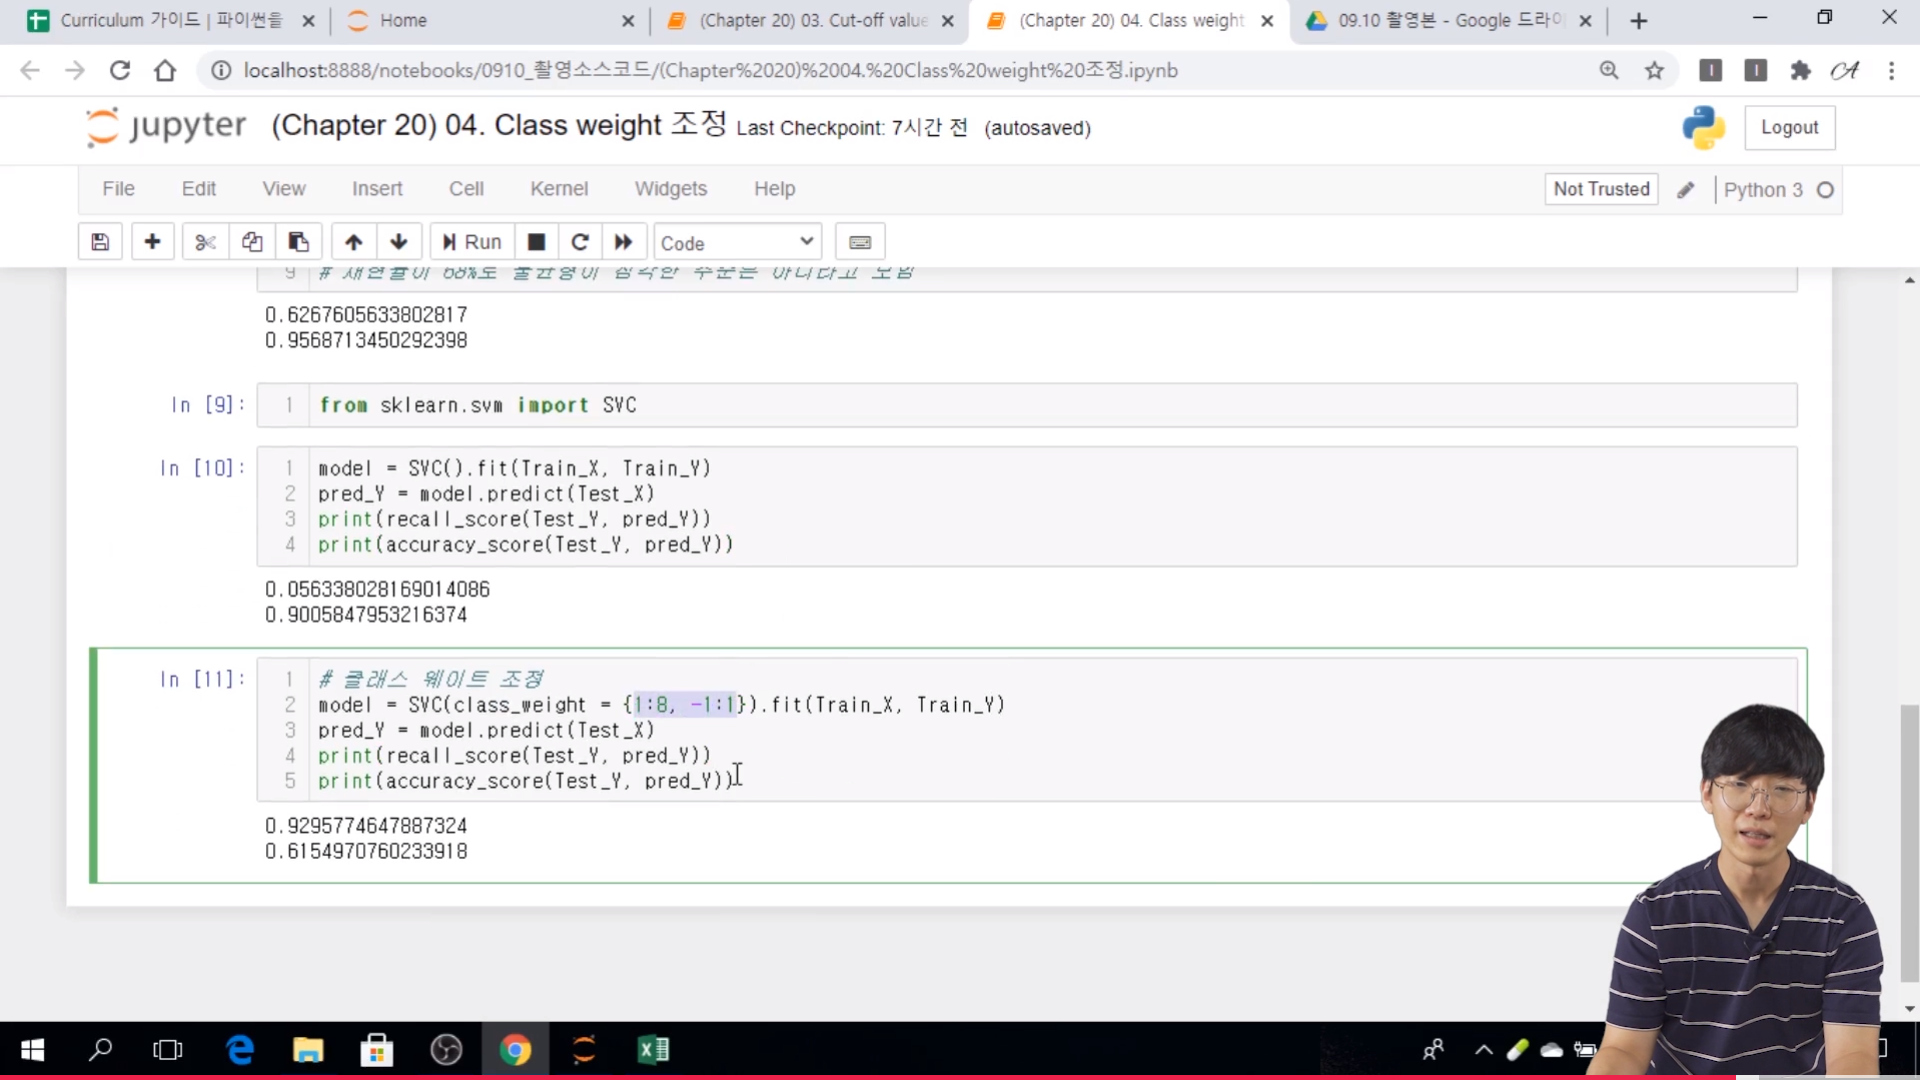Restart the kernel circular arrow icon
Viewport: 1920px width, 1080px height.
[580, 242]
